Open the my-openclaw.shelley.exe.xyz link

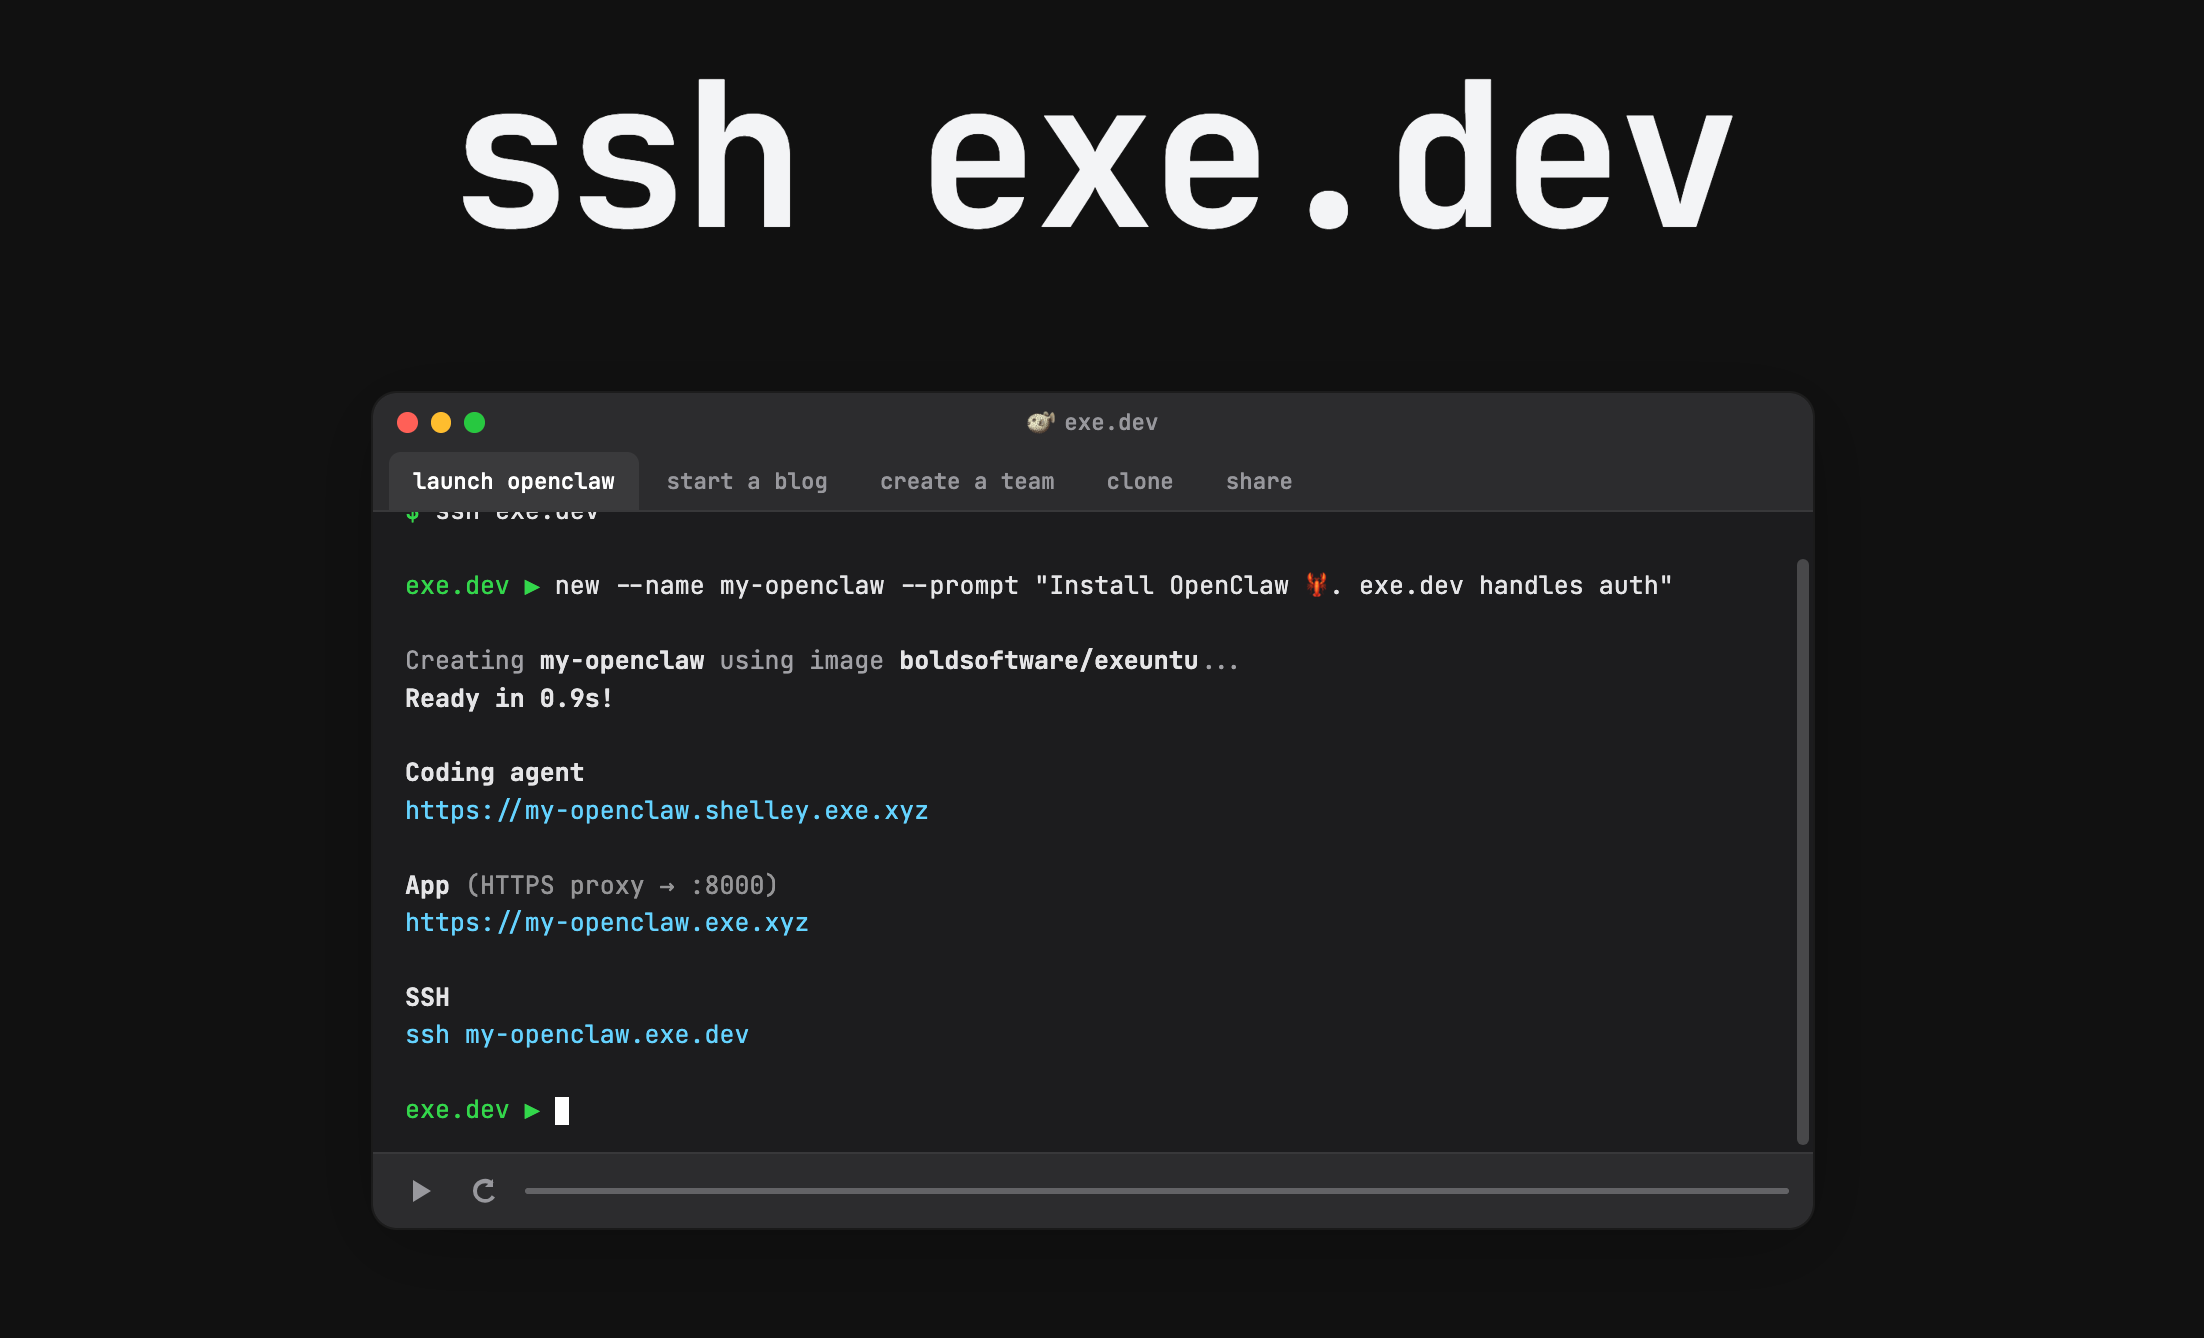click(666, 811)
